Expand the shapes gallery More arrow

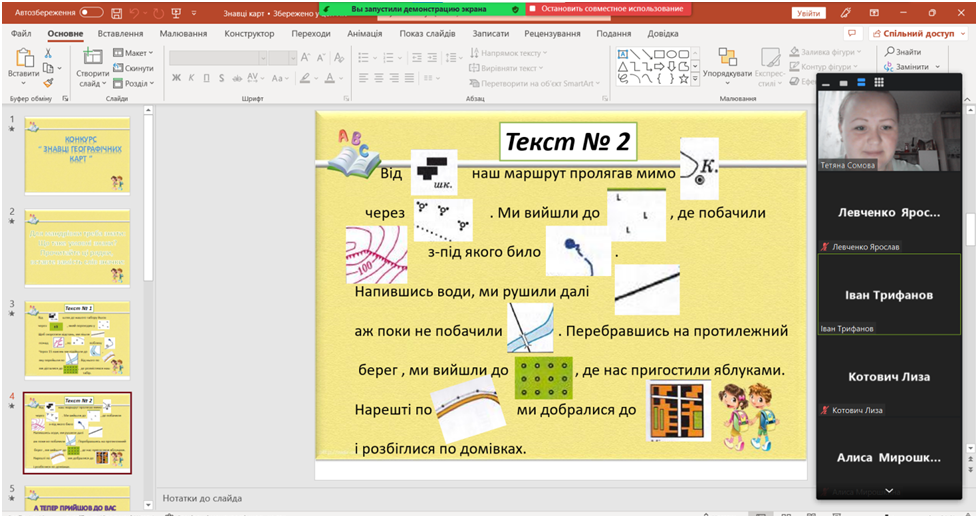[x=695, y=80]
